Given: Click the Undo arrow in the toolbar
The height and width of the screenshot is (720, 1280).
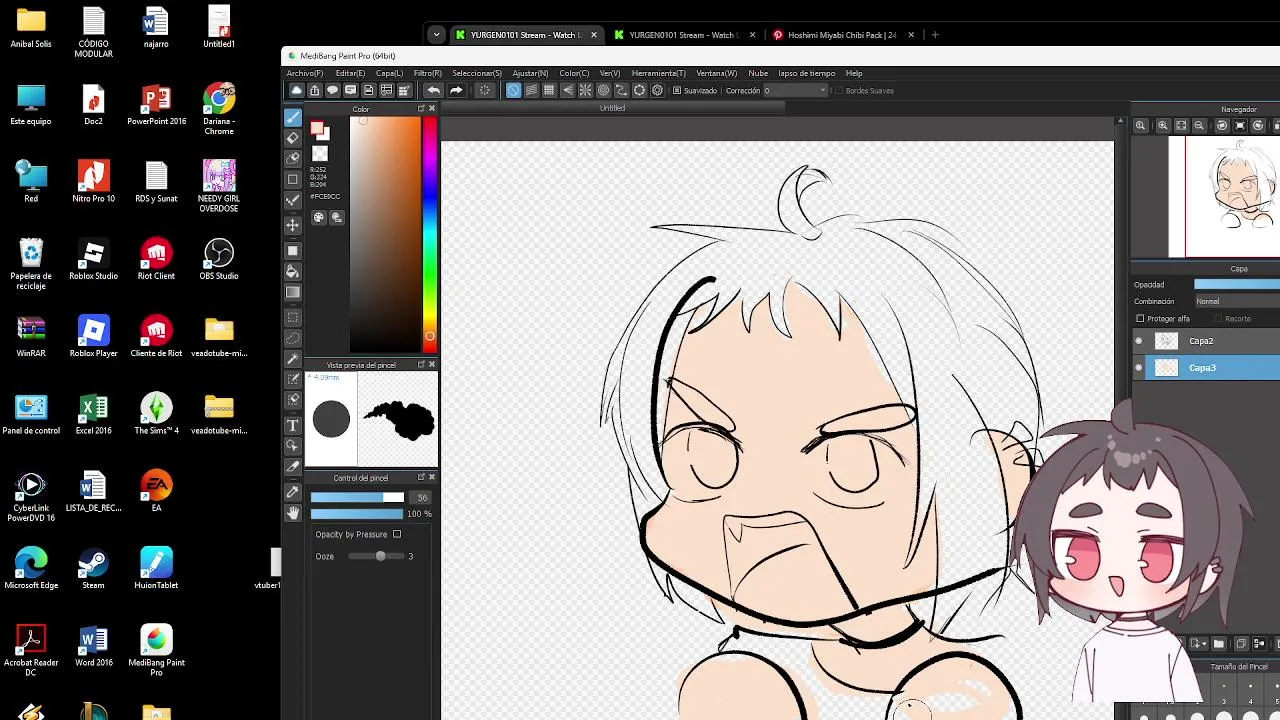Looking at the screenshot, I should click(x=433, y=90).
